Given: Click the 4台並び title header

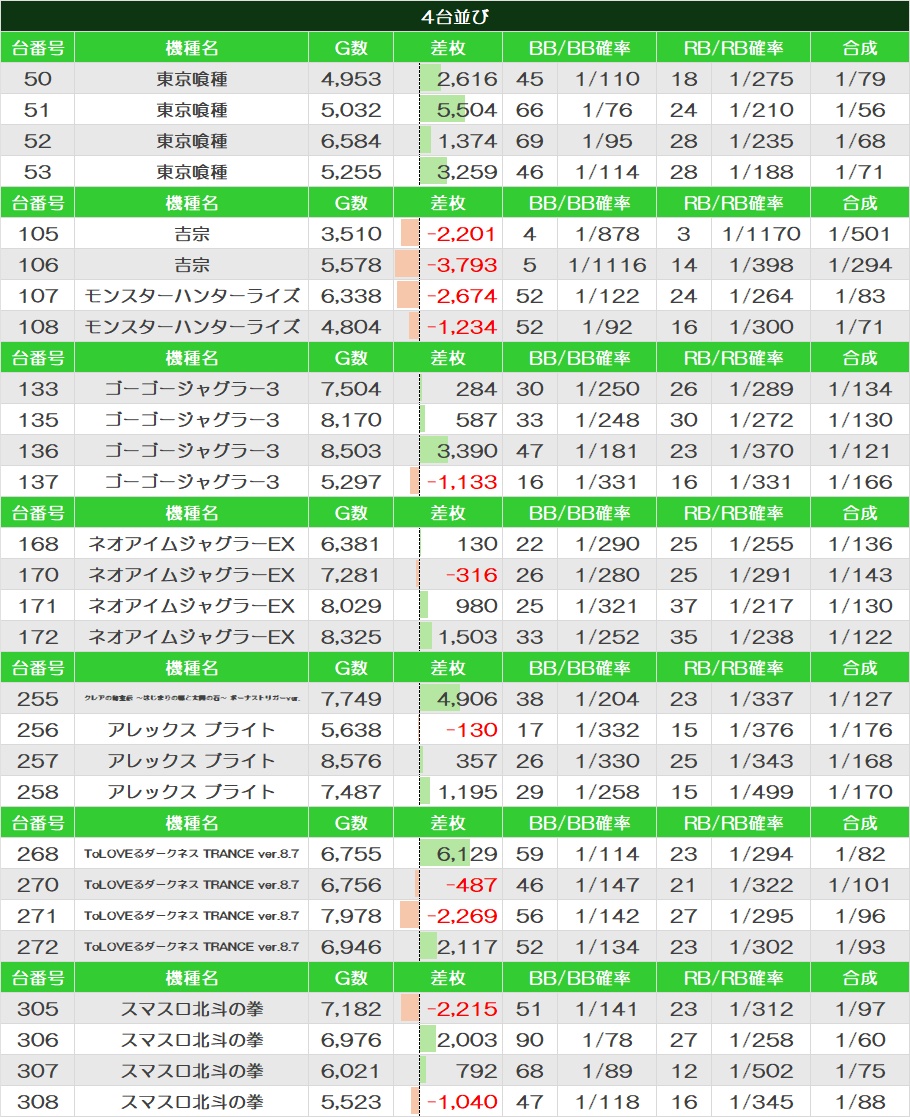Looking at the screenshot, I should coord(455,16).
